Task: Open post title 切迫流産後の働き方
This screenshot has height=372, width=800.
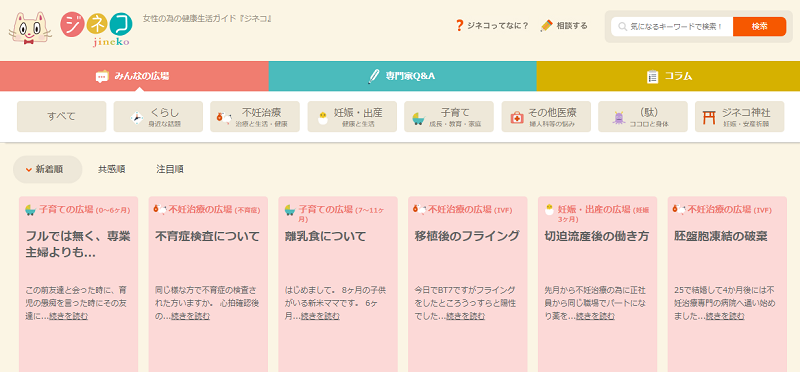Action: [596, 236]
